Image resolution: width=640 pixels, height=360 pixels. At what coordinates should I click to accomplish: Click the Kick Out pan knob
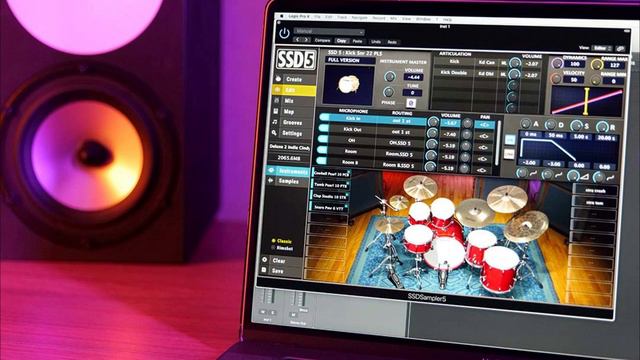(467, 134)
